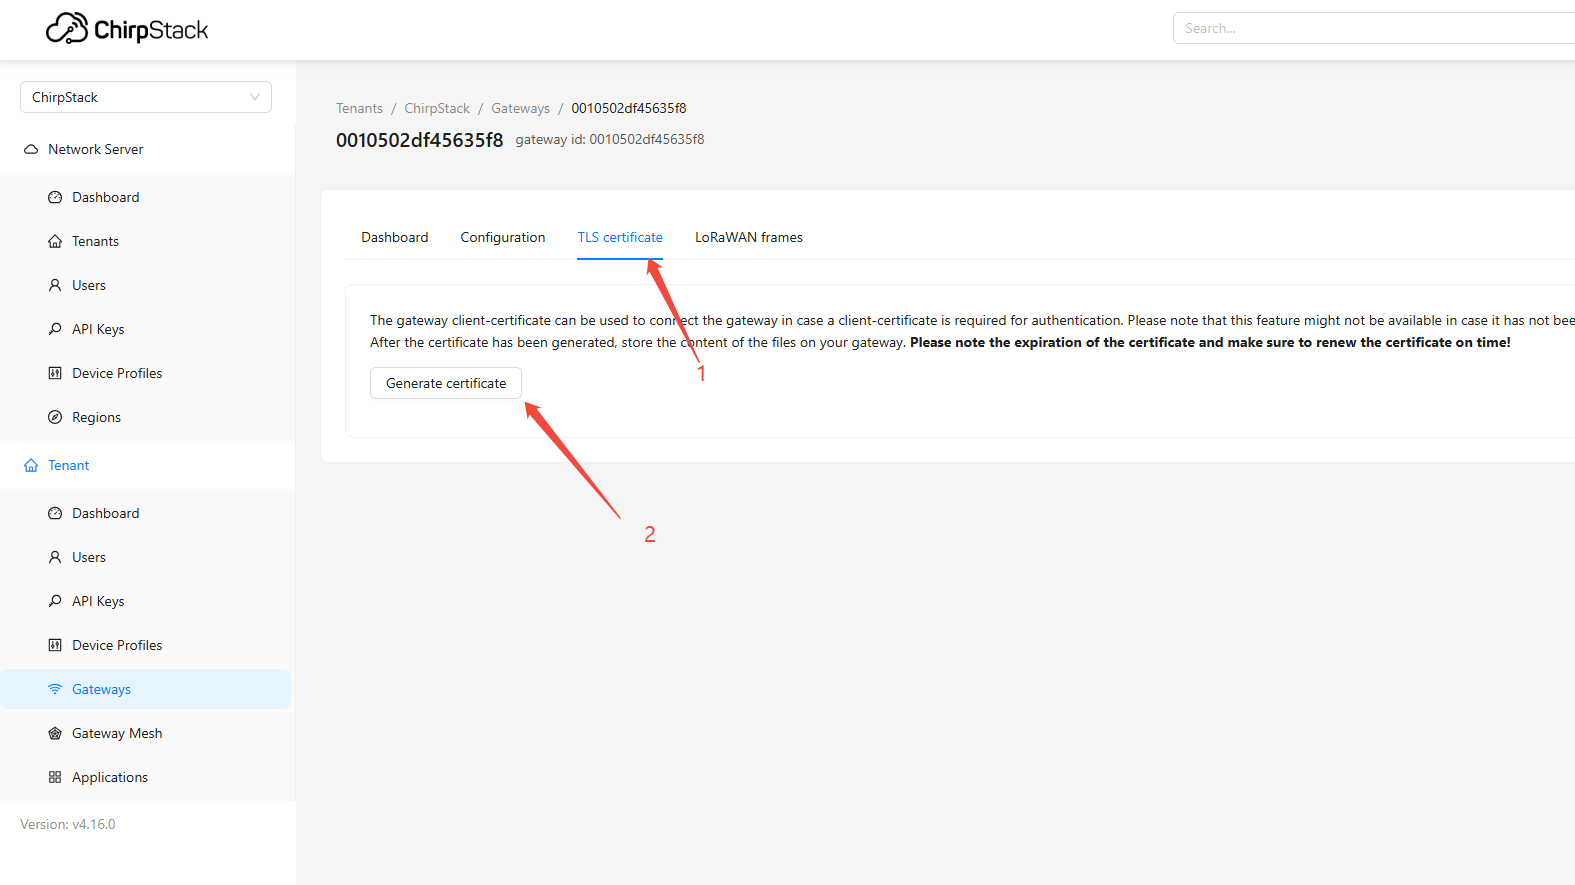Click the Applications grid icon
1575x885 pixels.
click(55, 777)
